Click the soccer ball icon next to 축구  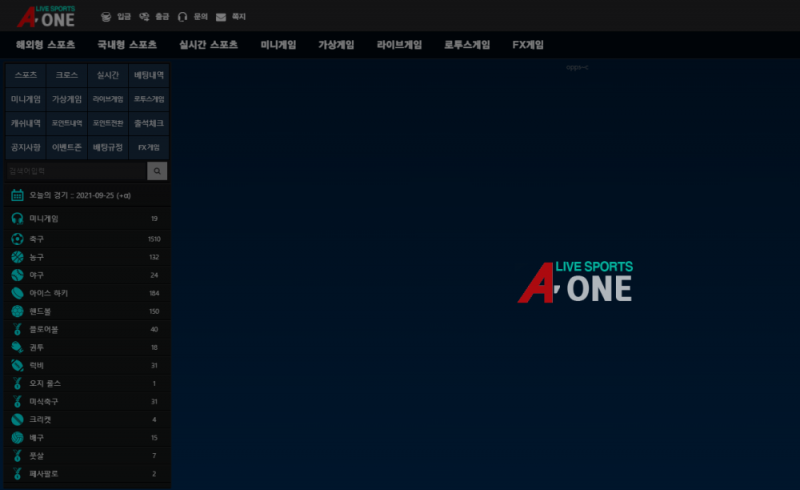click(x=17, y=239)
